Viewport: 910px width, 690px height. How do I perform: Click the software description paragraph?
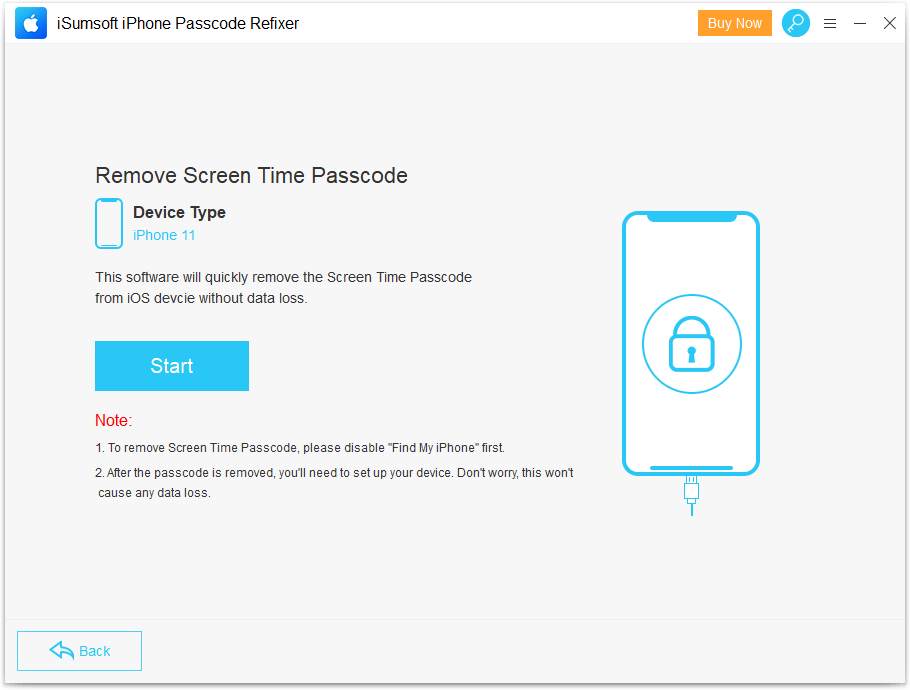283,287
